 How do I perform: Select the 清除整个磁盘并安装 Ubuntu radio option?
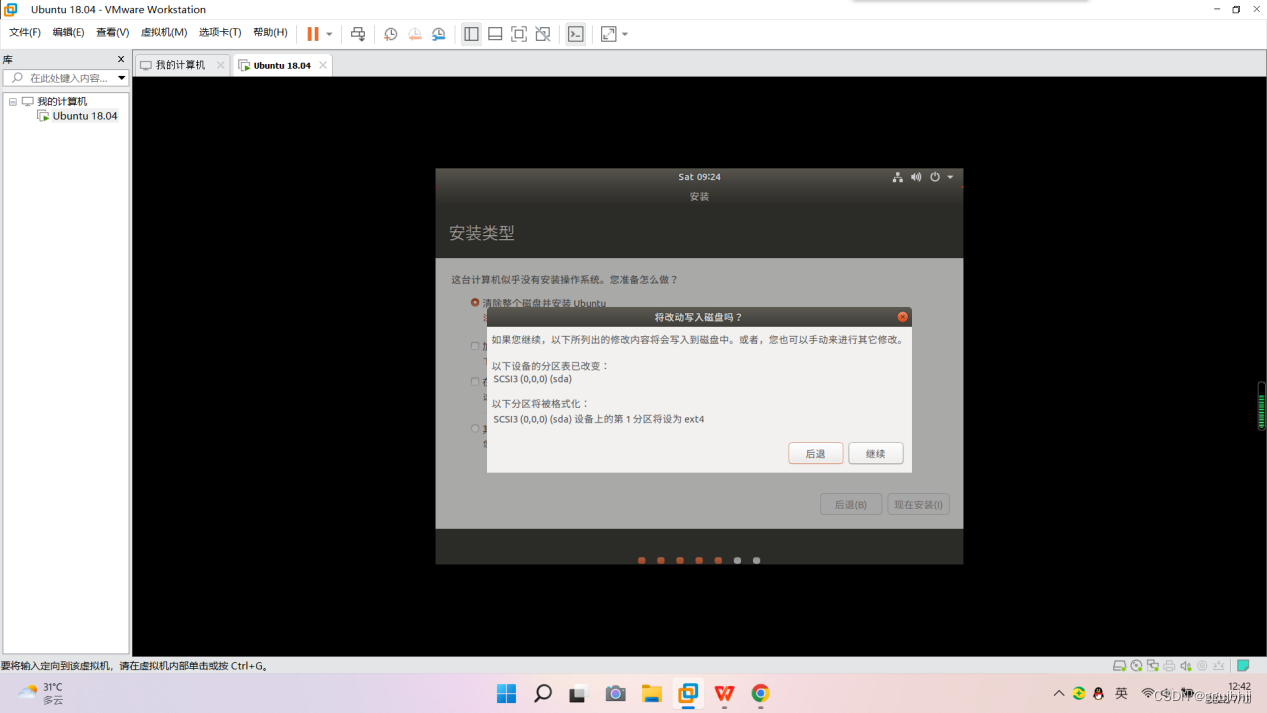[x=475, y=302]
